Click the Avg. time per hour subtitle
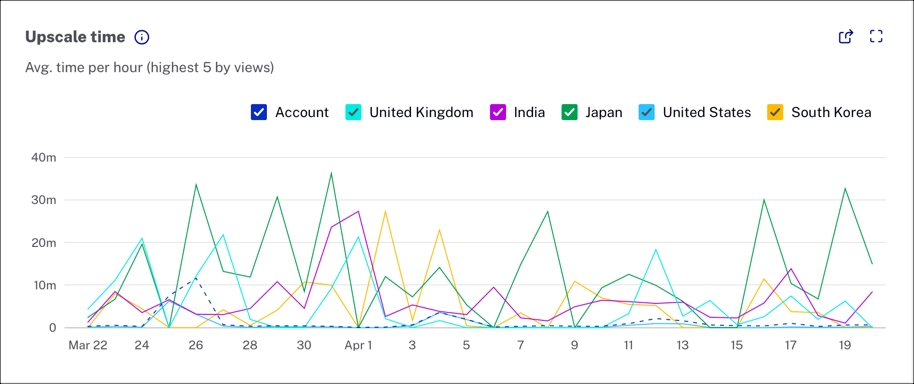This screenshot has width=914, height=384. [x=149, y=68]
